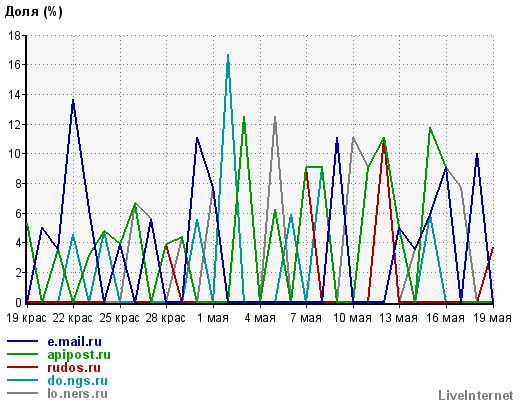Select the 22 крас date label
Image resolution: width=520 pixels, height=405 pixels.
[x=73, y=318]
